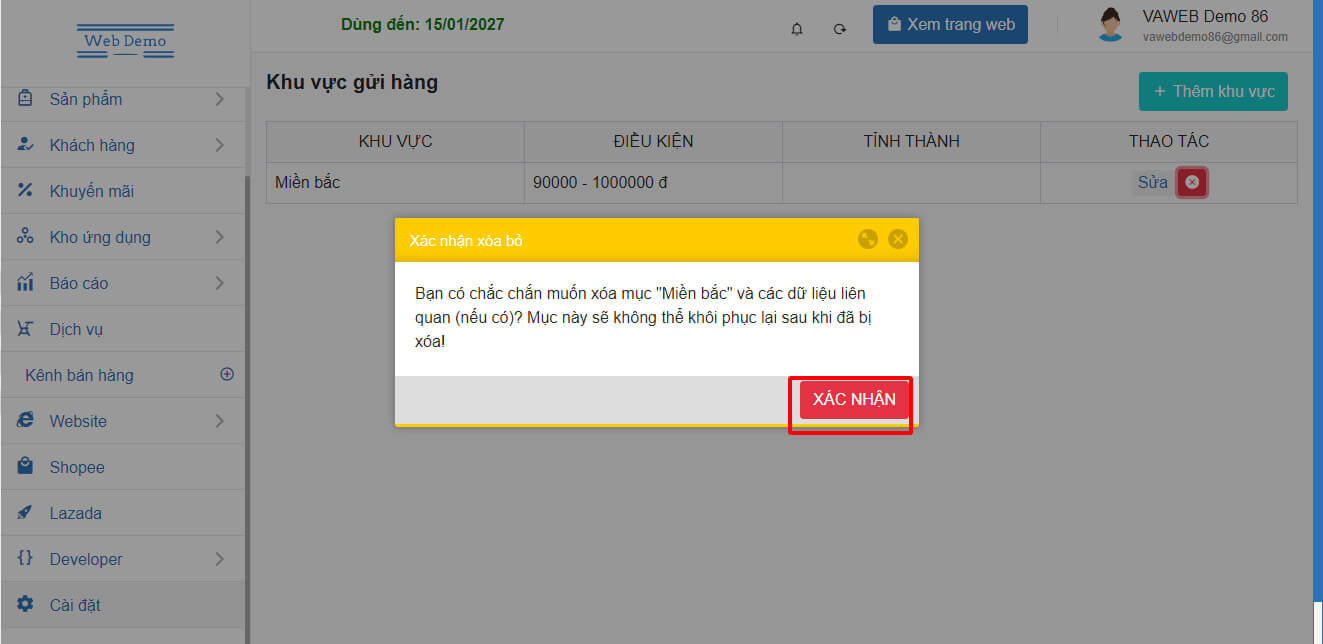Click the Cài đặt gear icon

26,604
